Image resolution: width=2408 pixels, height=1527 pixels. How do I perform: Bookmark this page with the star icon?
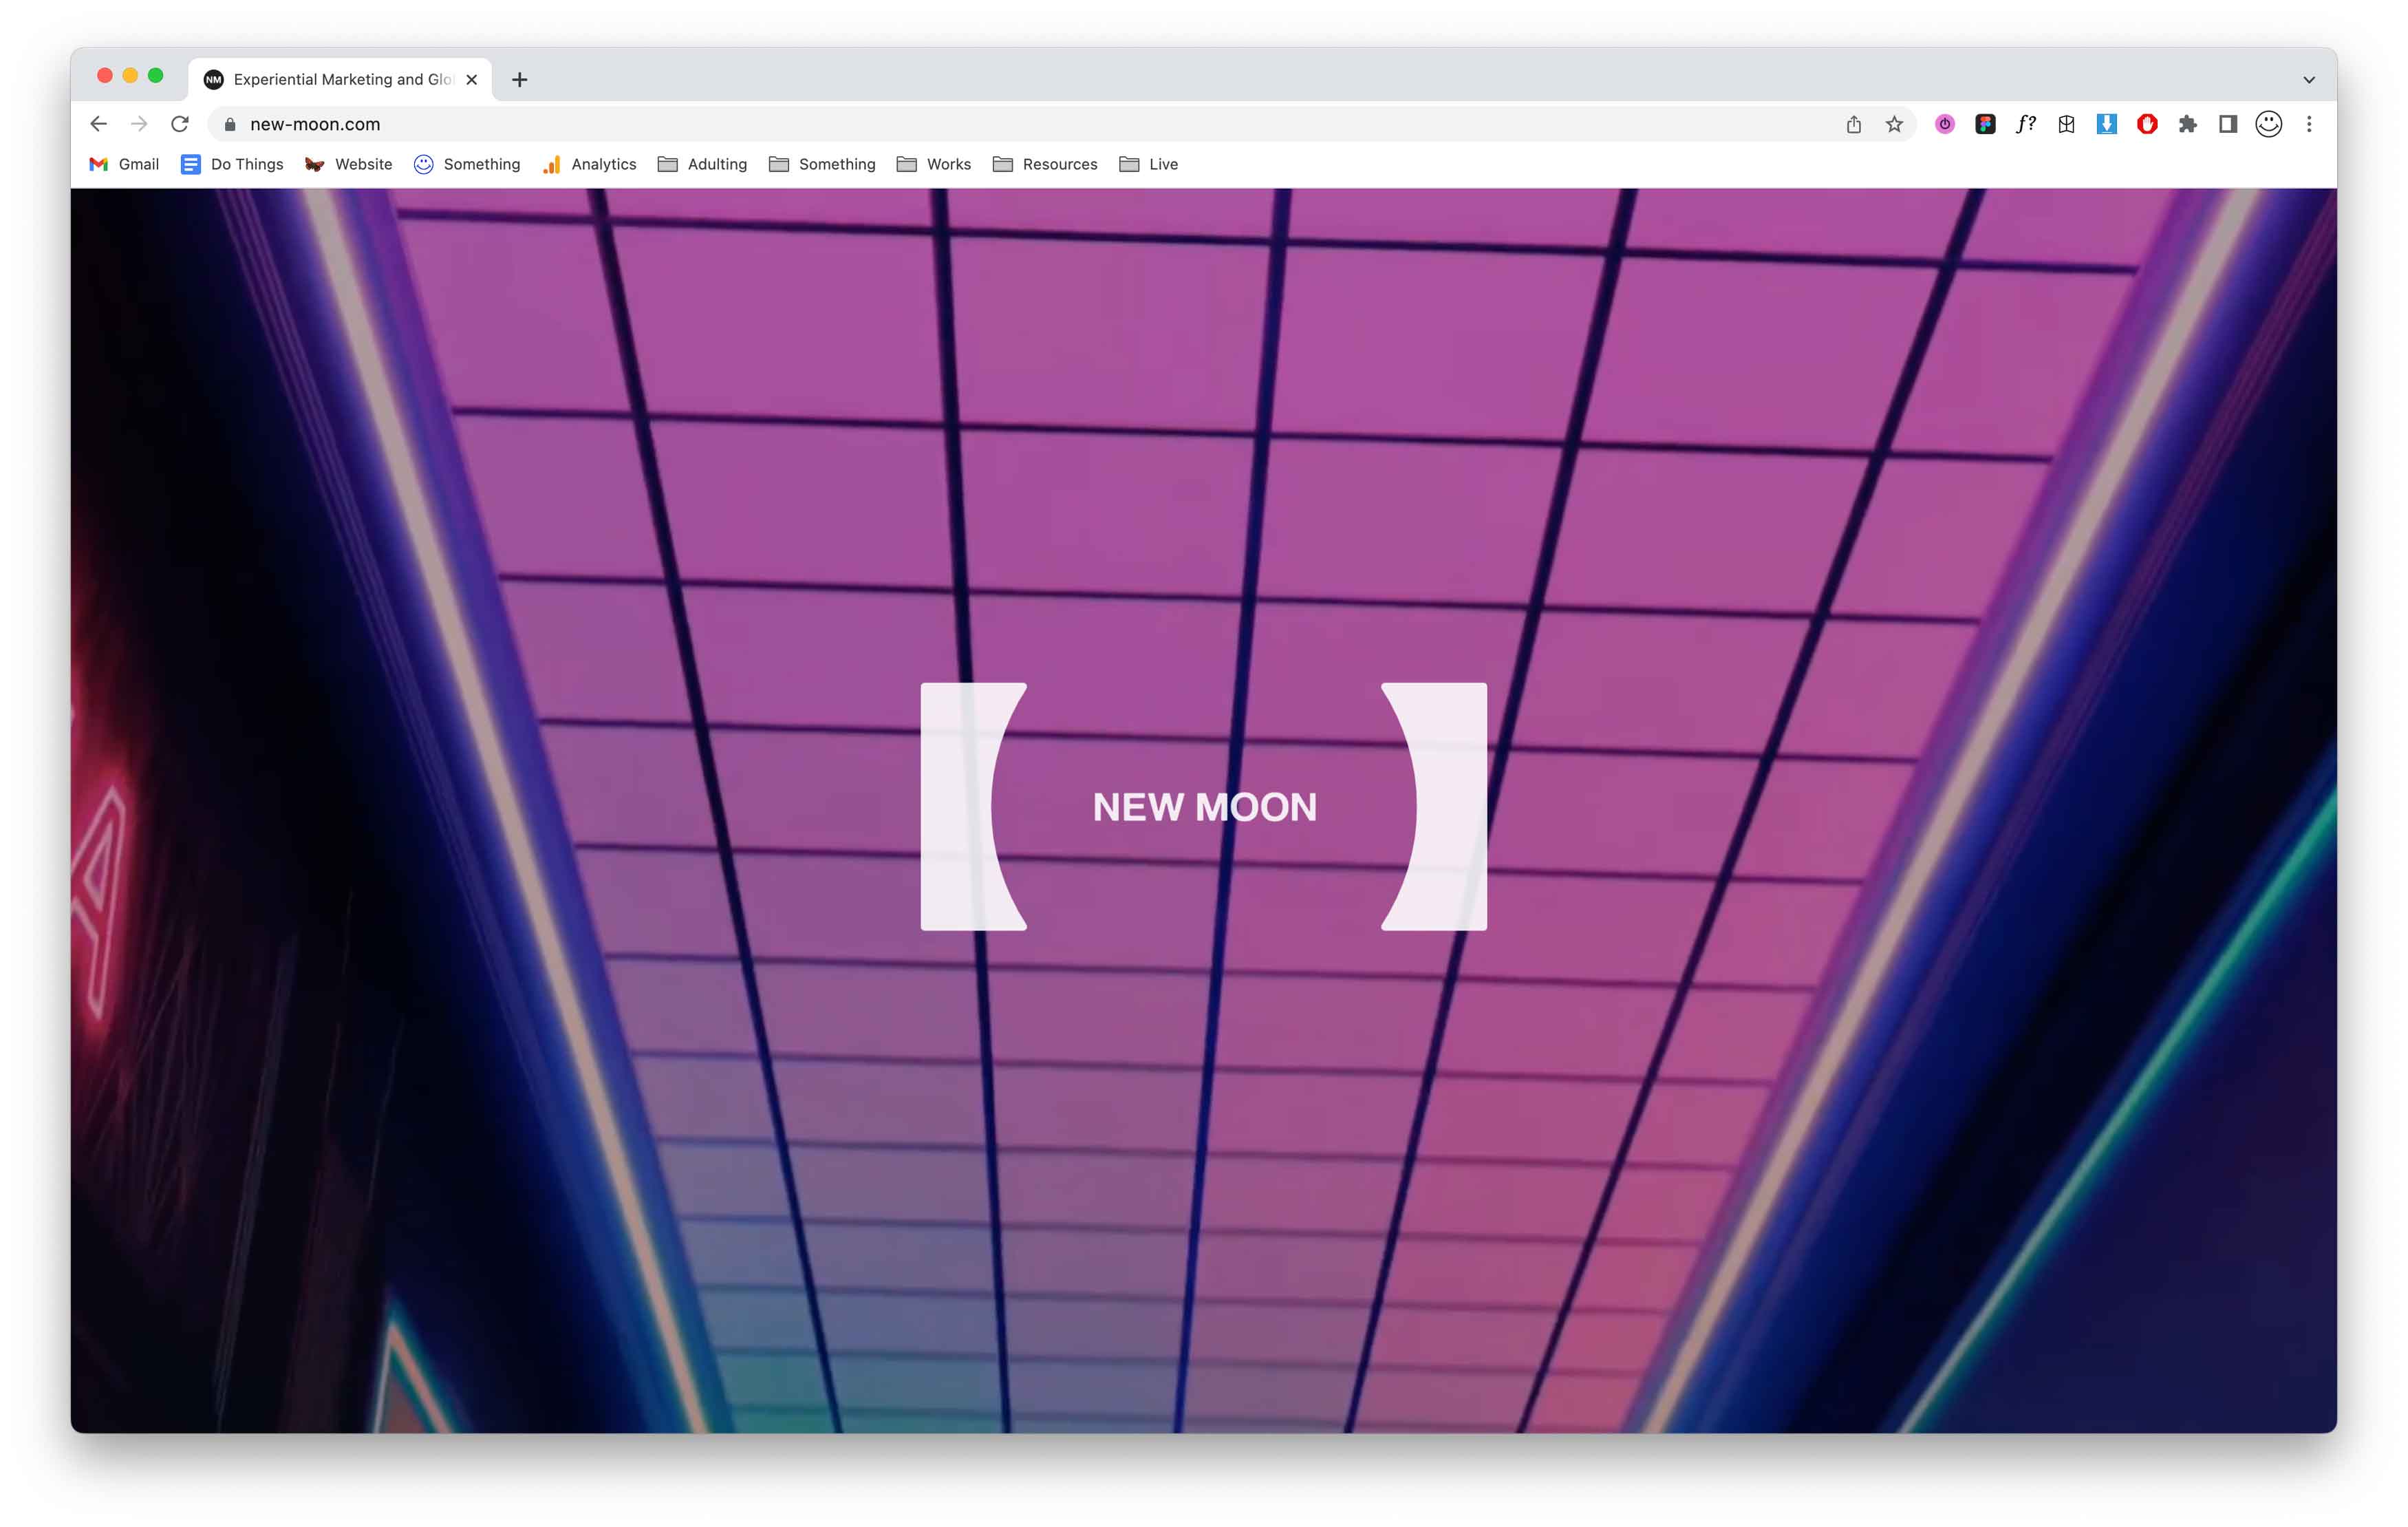[1894, 124]
